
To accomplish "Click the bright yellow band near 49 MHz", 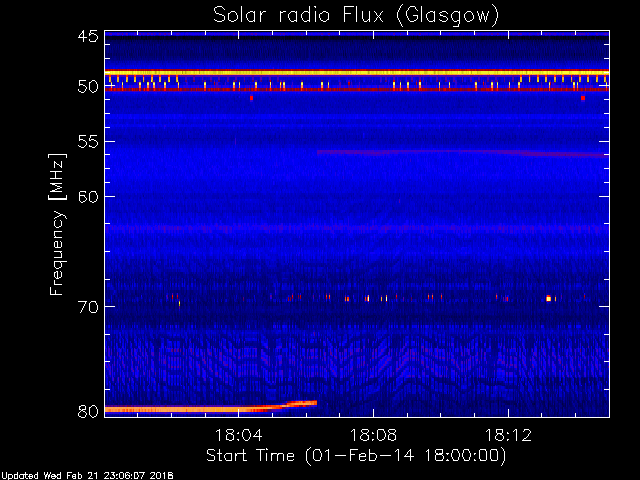I will [x=357, y=72].
